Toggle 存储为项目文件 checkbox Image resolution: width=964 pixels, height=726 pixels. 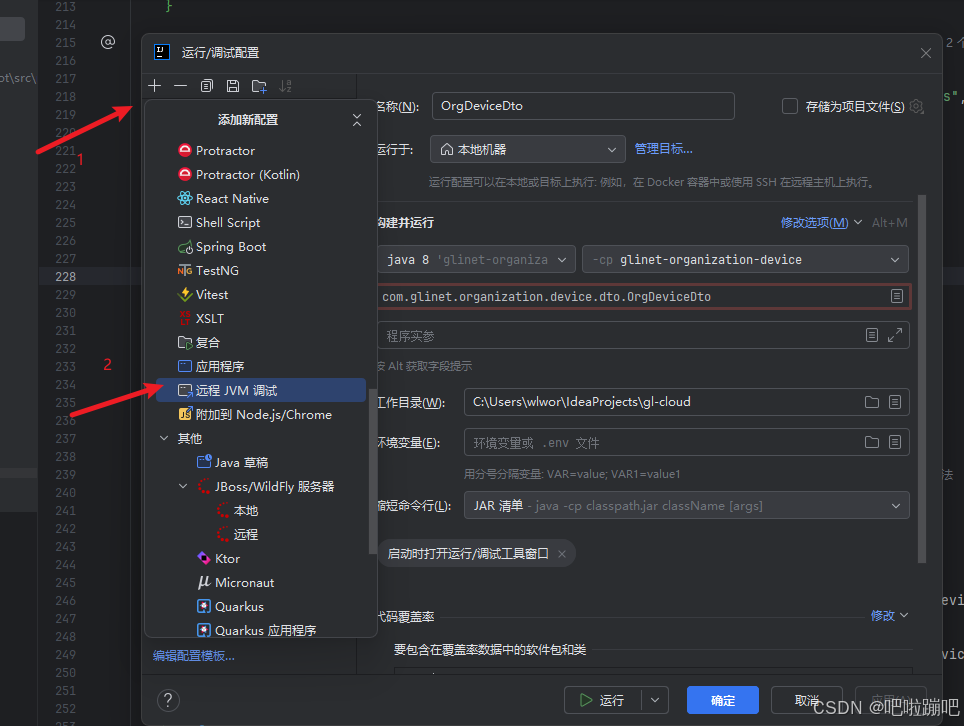pos(790,106)
